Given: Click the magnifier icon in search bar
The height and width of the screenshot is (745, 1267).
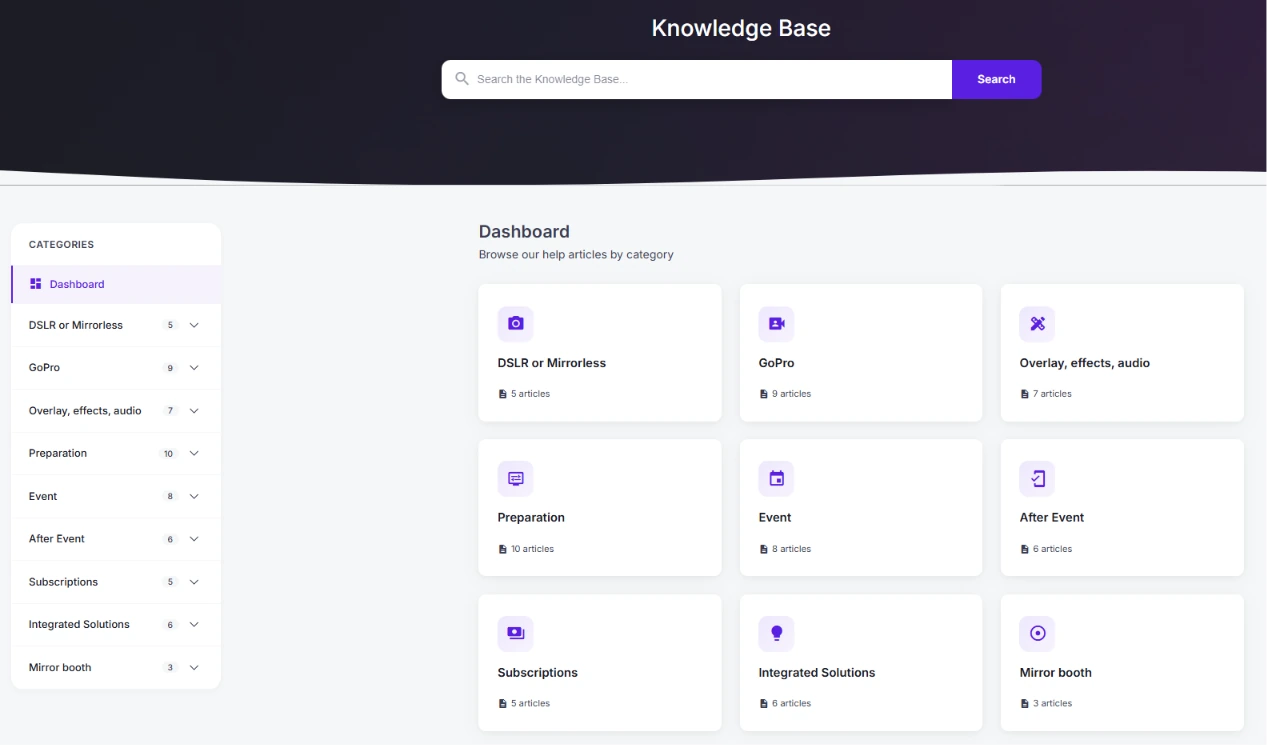Looking at the screenshot, I should [x=461, y=79].
